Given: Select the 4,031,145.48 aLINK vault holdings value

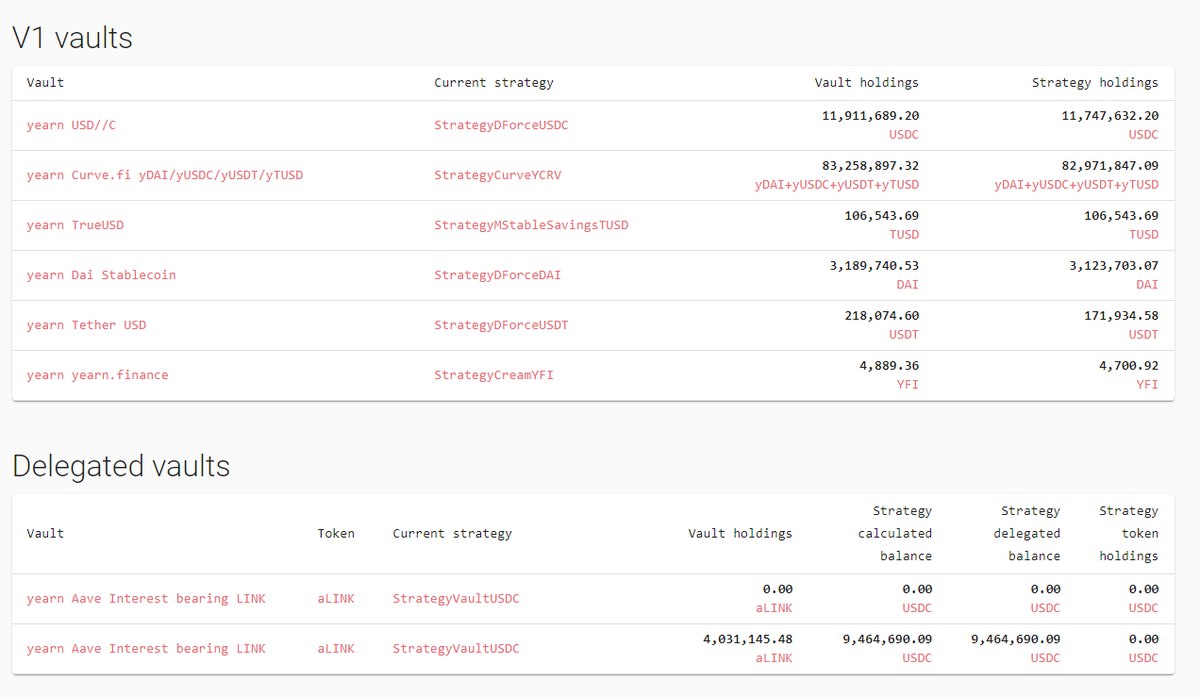Looking at the screenshot, I should pyautogui.click(x=748, y=639).
